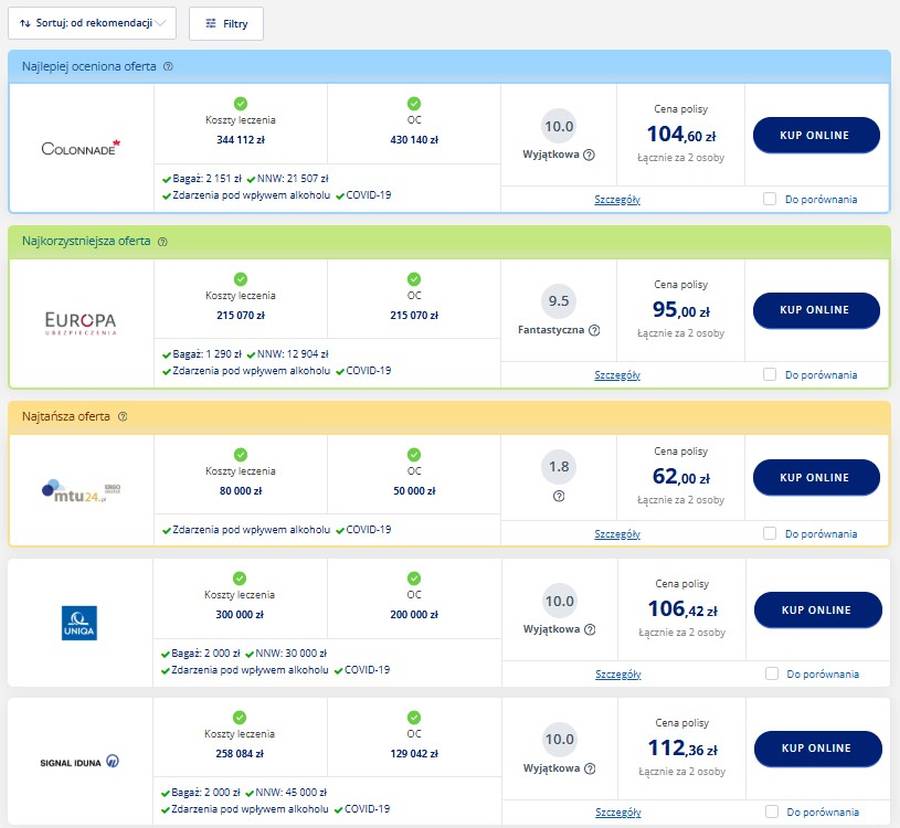Viewport: 900px width, 828px height.
Task: Click help icon next to Najtańsza oferta
Action: coord(122,417)
